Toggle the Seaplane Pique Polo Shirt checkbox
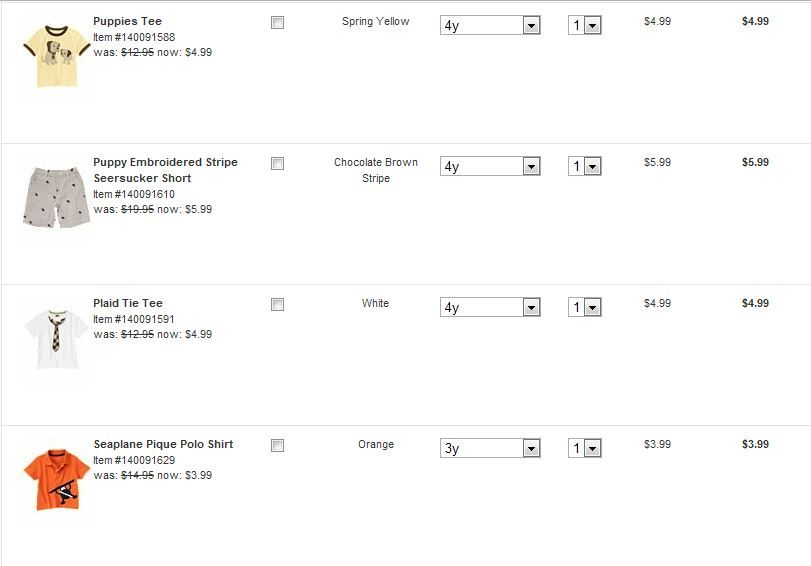The image size is (811, 566). pyautogui.click(x=278, y=445)
